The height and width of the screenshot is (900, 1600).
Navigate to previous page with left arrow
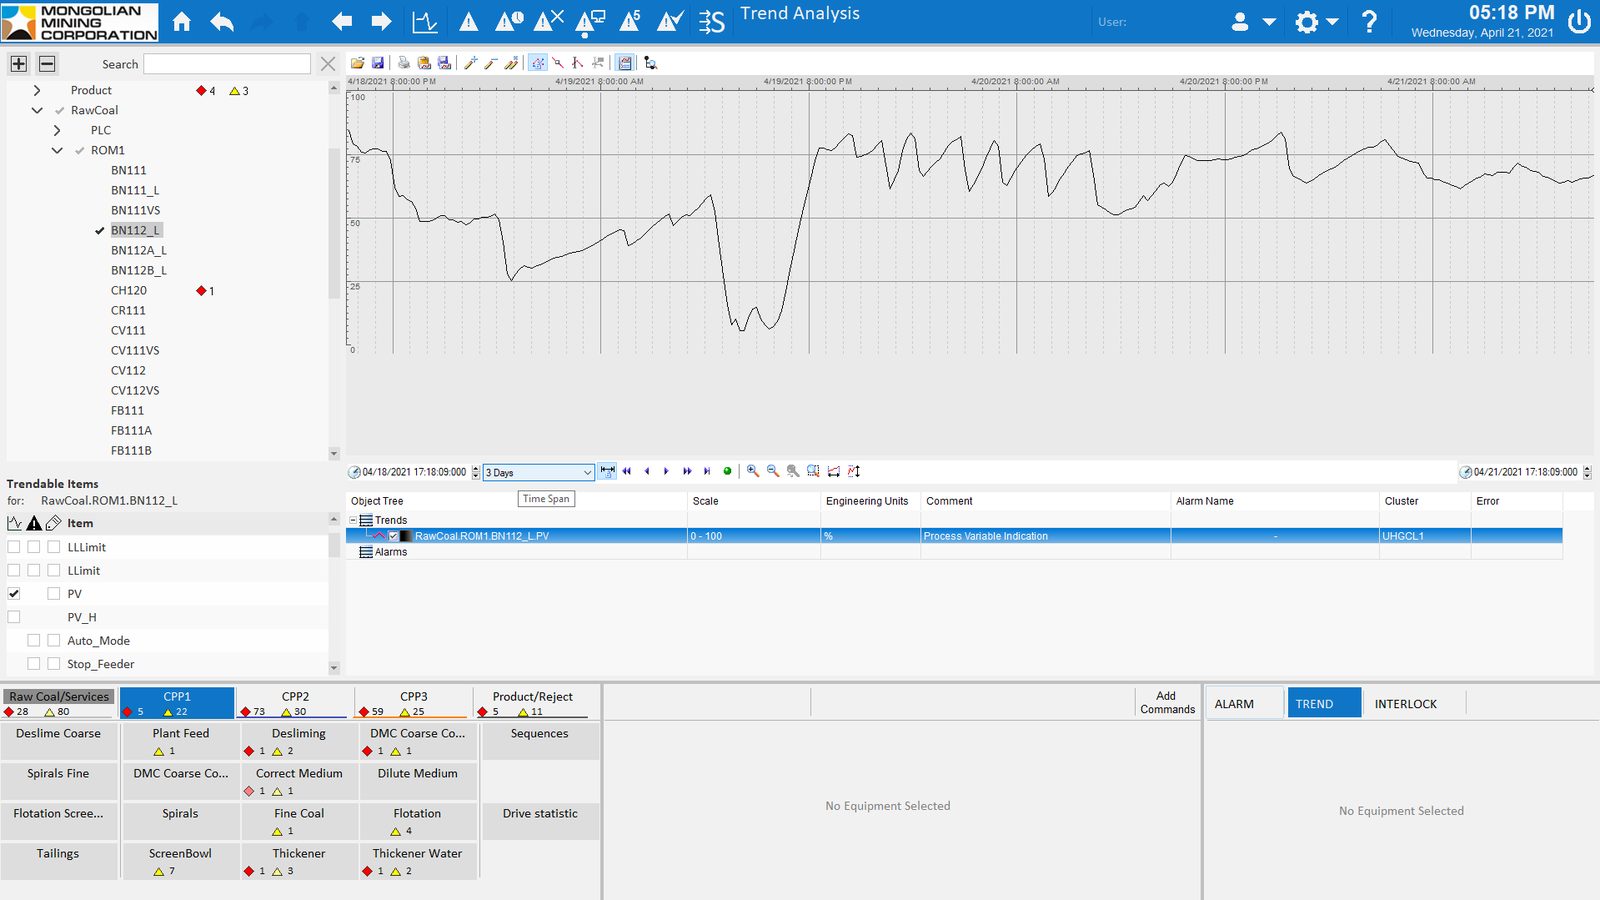[x=342, y=21]
